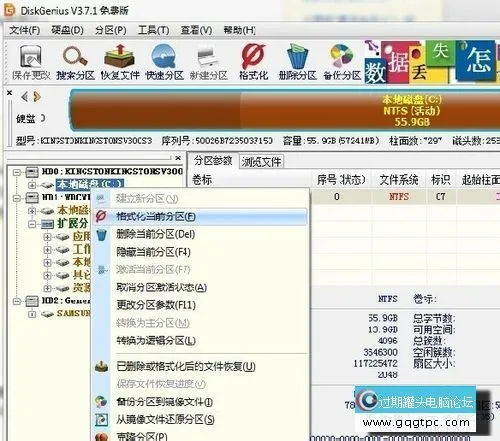
Task: Choose 更改分区参数(F11) menu entry
Action: click(200, 305)
